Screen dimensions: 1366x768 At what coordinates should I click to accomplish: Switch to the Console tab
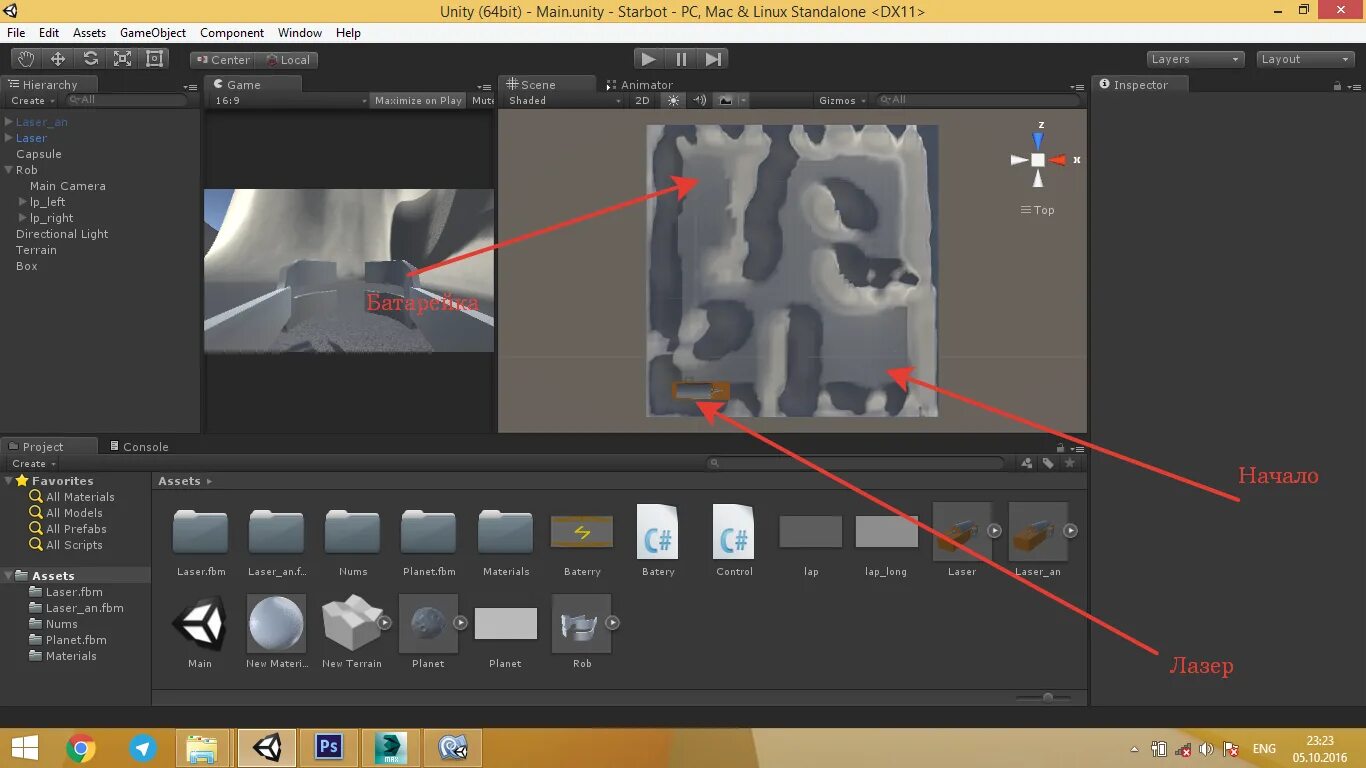pyautogui.click(x=138, y=447)
